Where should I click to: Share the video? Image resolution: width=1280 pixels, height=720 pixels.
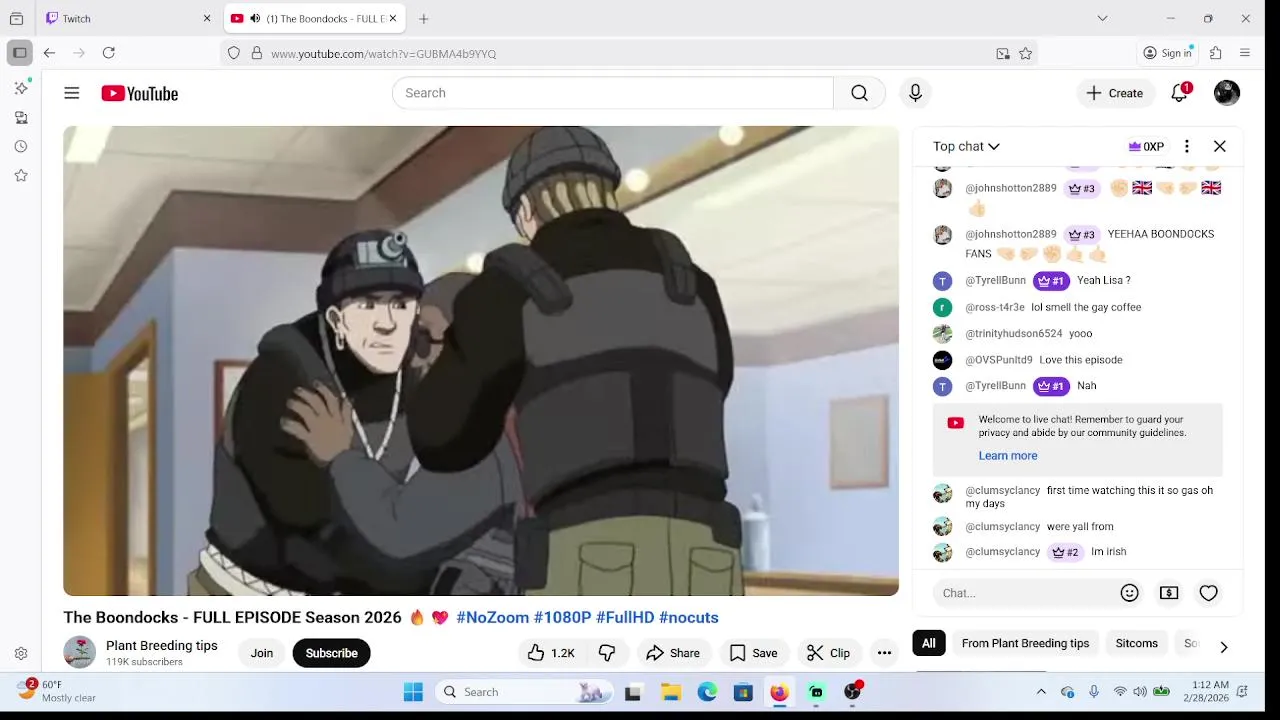[673, 653]
